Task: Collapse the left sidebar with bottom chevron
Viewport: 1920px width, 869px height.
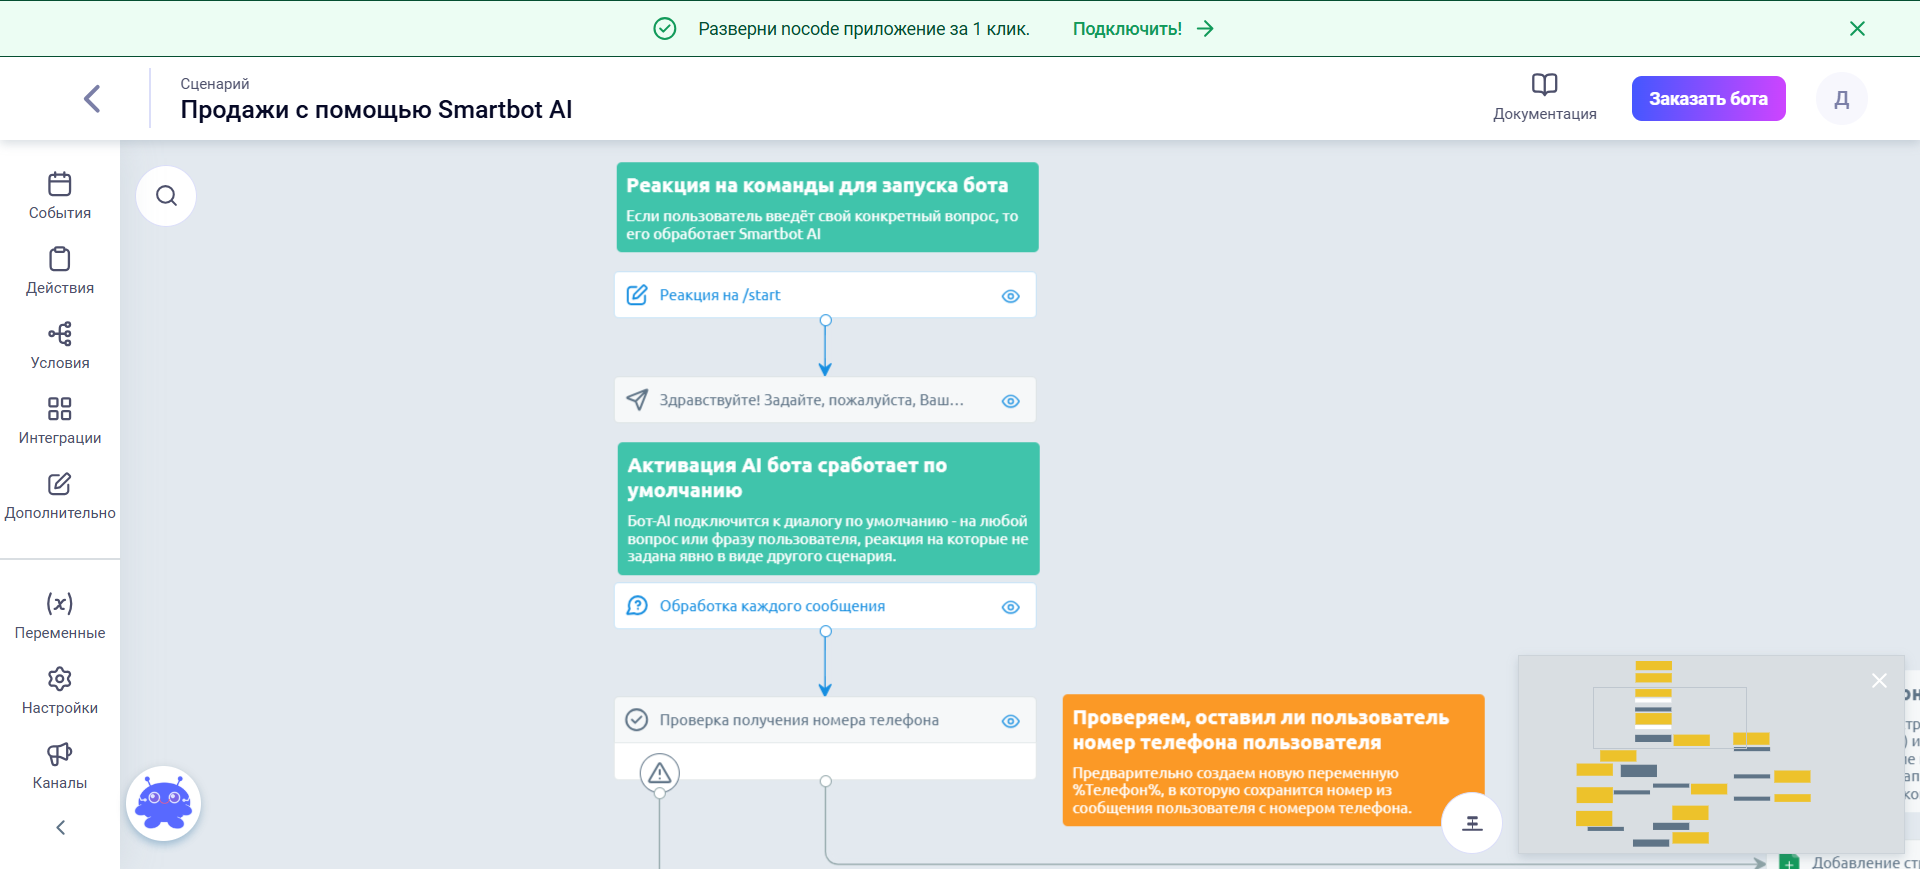Action: point(60,827)
